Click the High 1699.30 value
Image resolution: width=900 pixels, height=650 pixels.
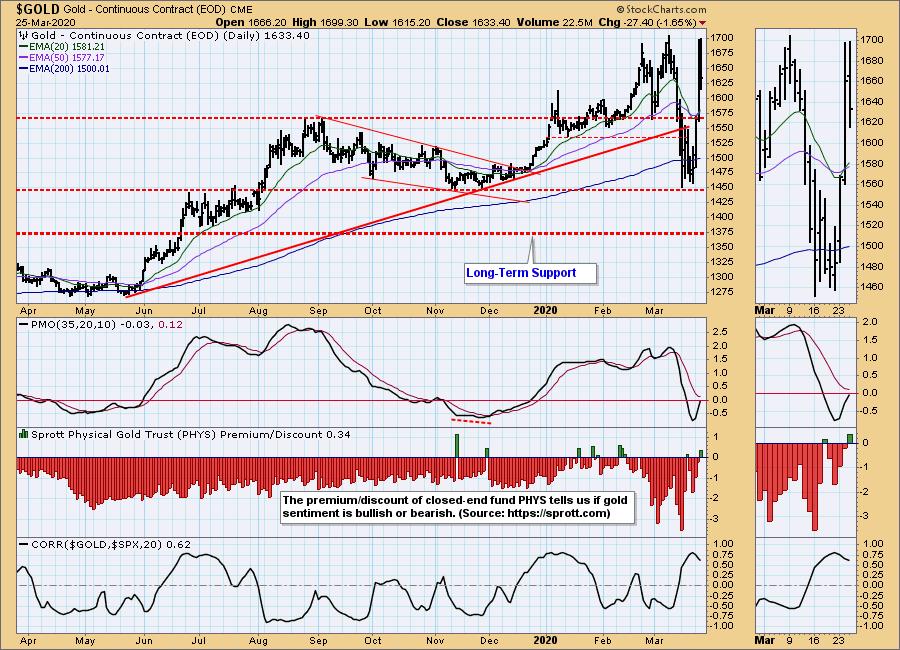325,22
